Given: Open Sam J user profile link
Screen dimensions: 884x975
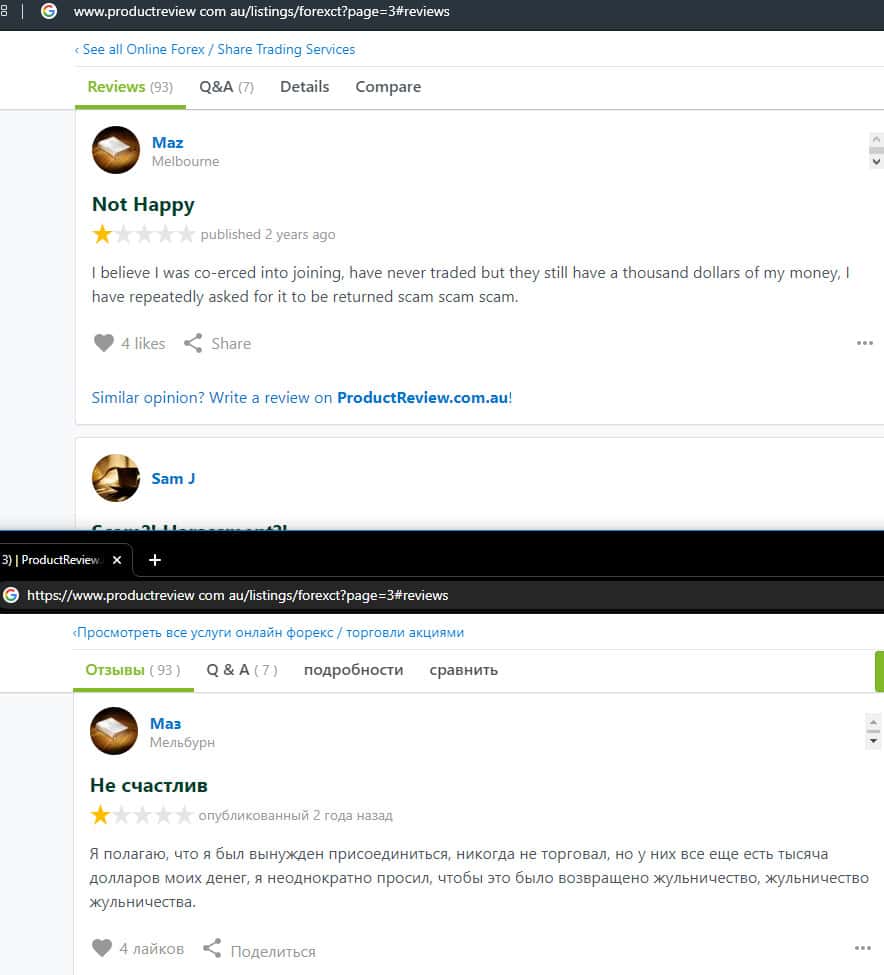Looking at the screenshot, I should (x=173, y=478).
